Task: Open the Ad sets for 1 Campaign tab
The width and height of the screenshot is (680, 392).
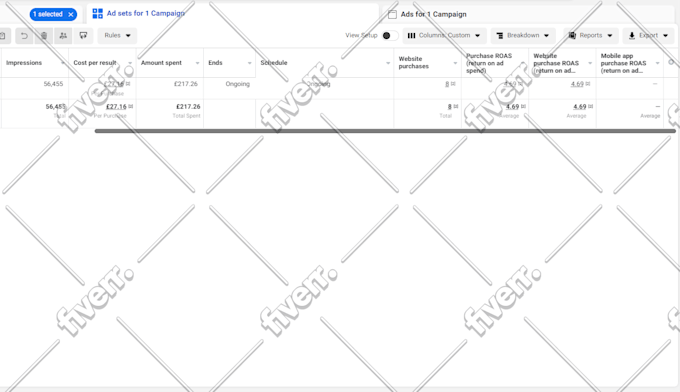Action: tap(145, 13)
